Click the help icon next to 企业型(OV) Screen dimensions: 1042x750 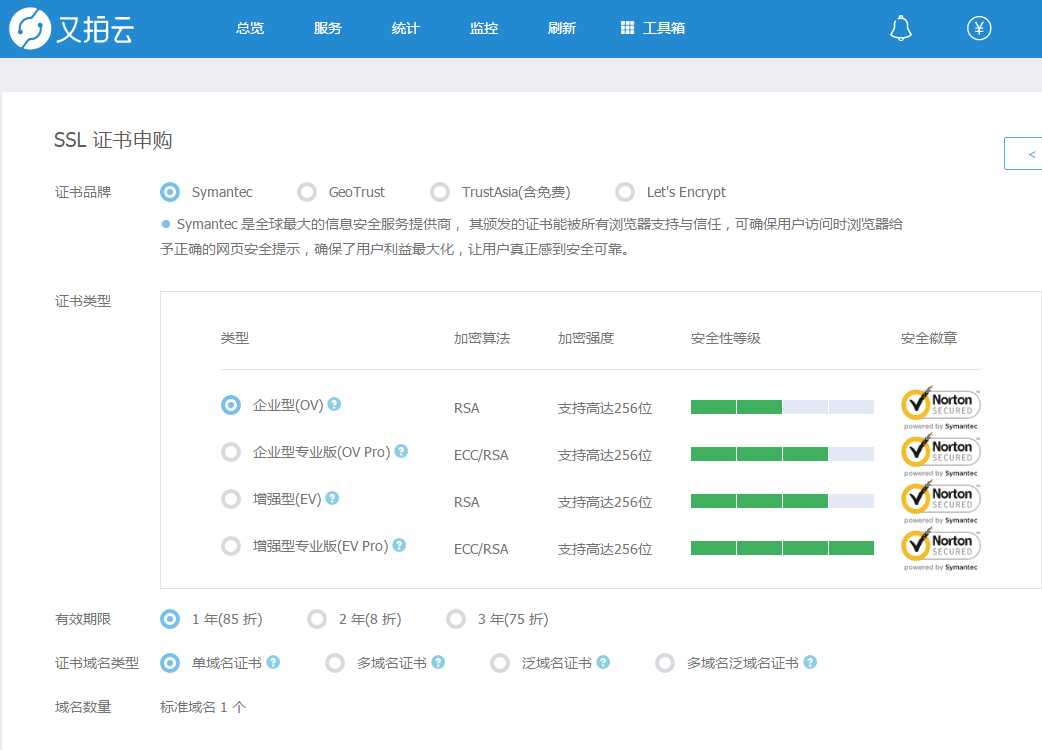pos(334,404)
